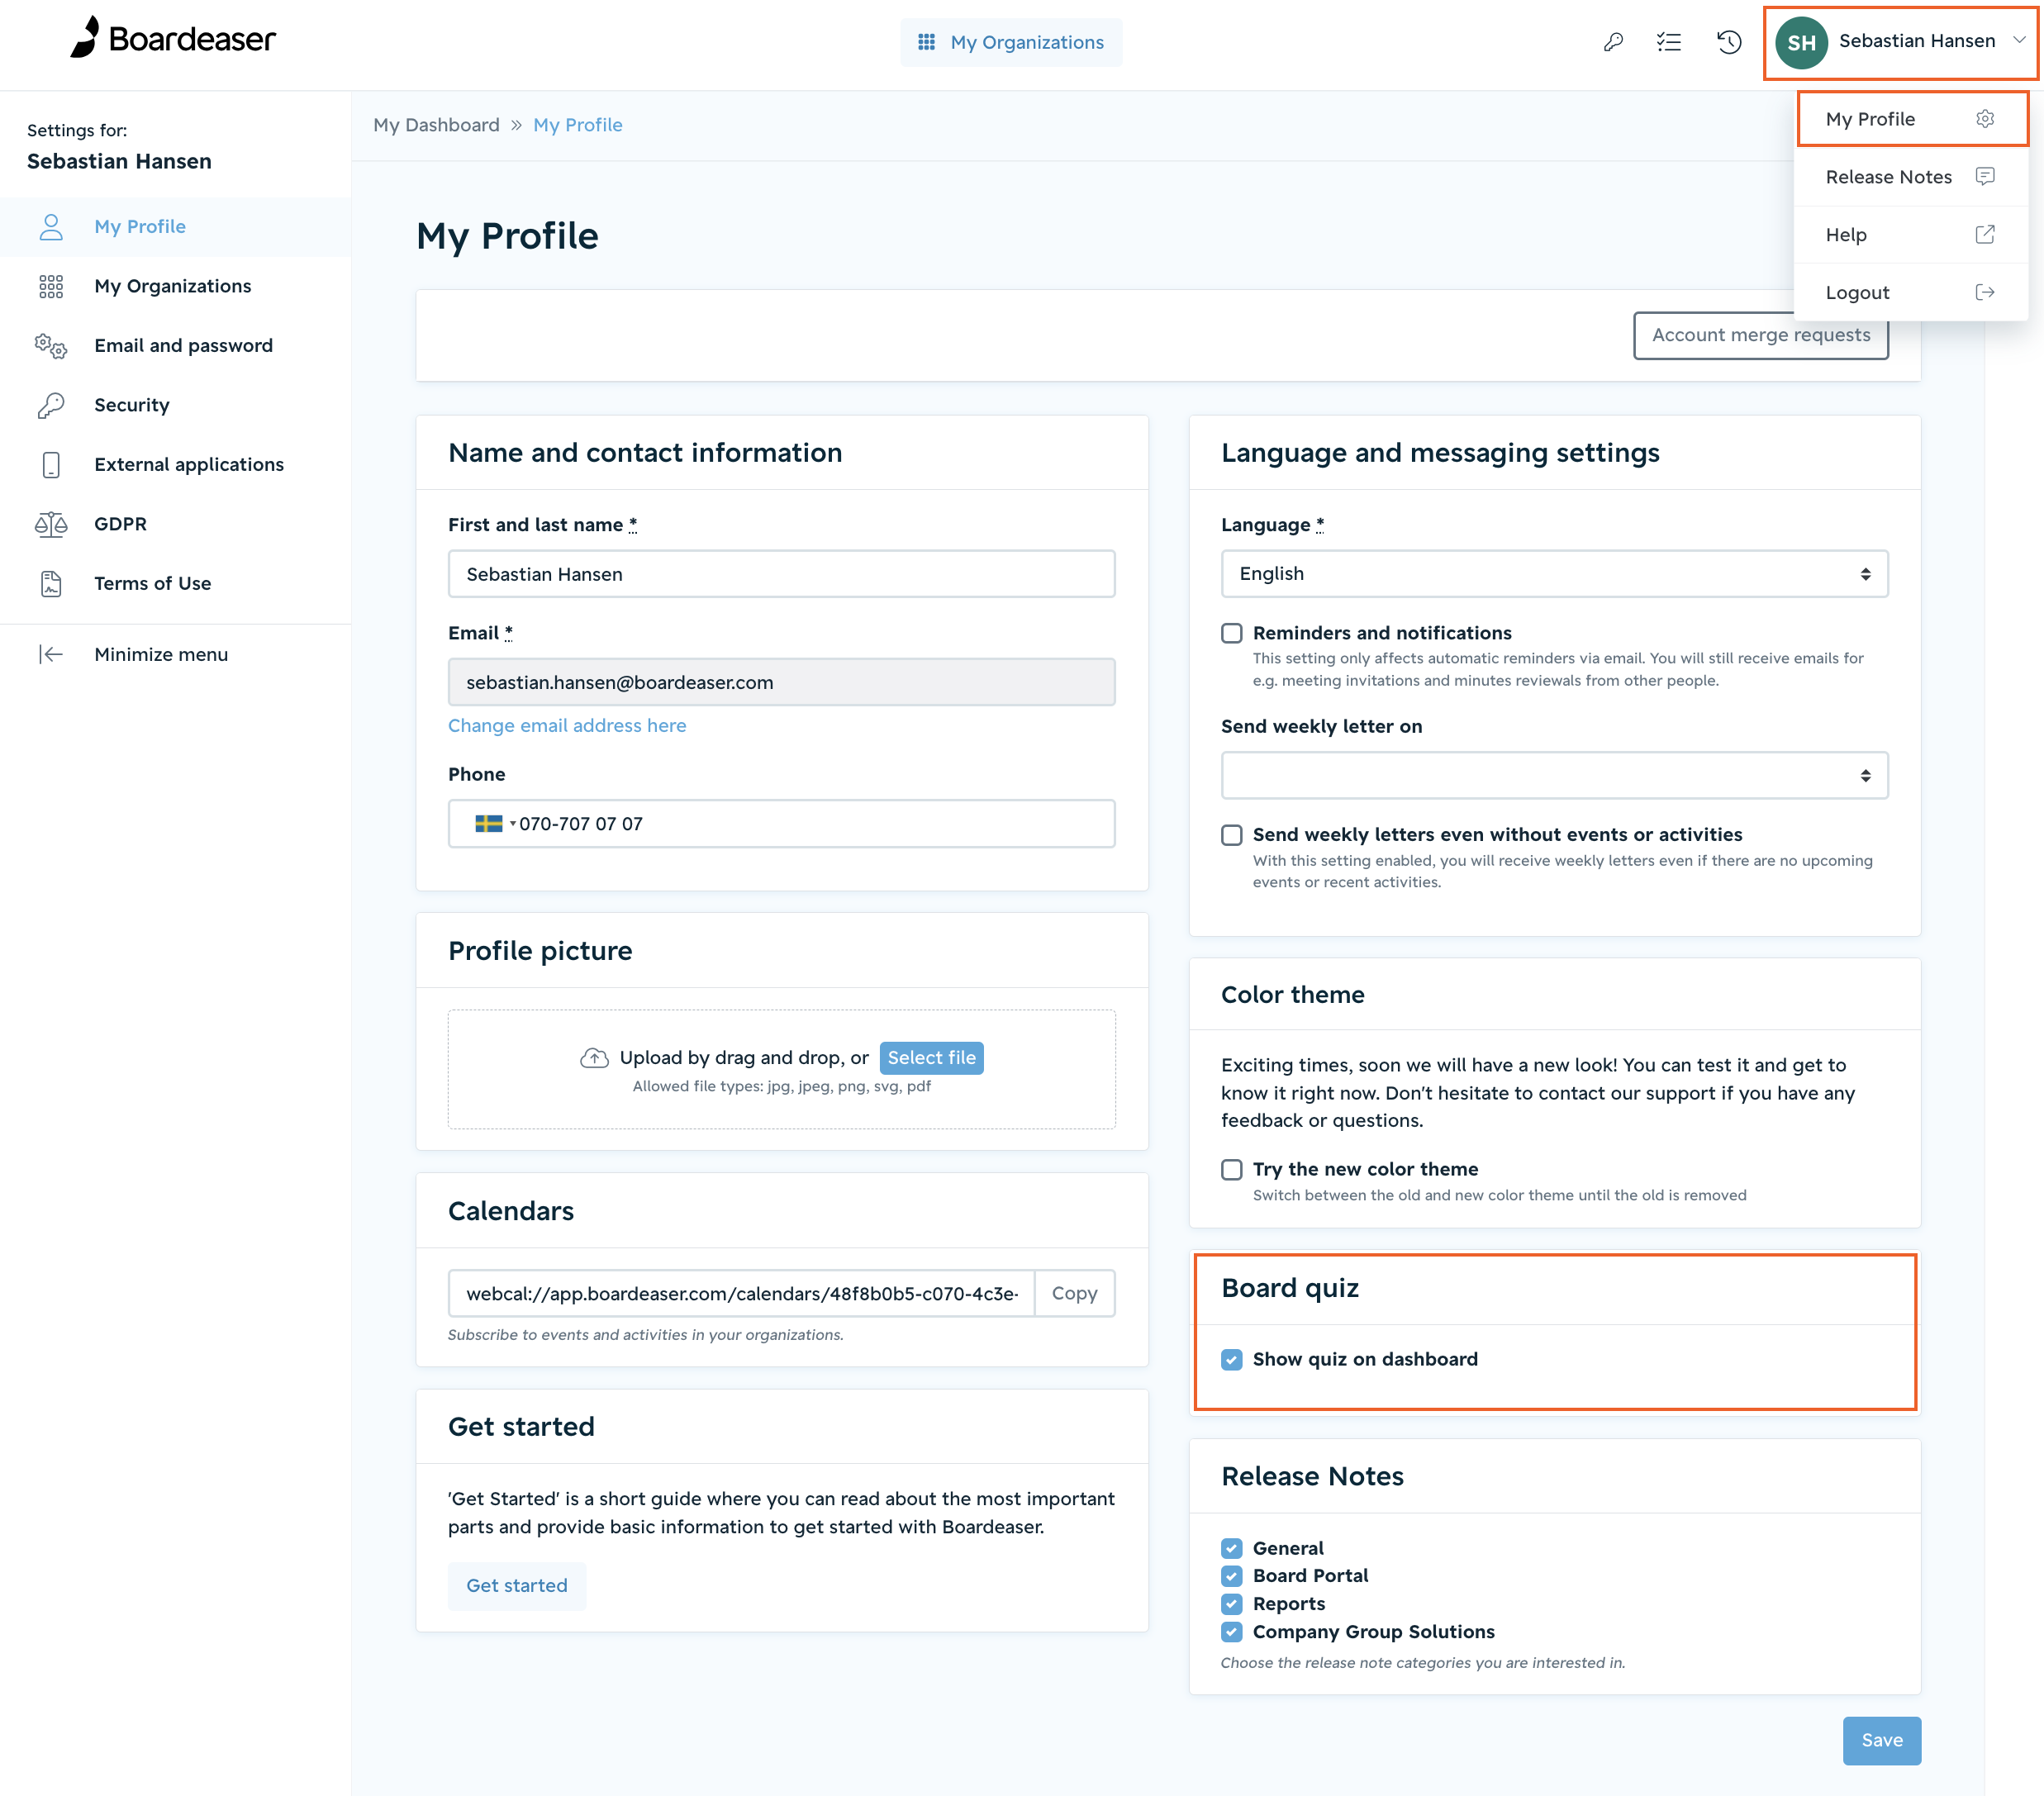Open Email and password settings

click(175, 346)
